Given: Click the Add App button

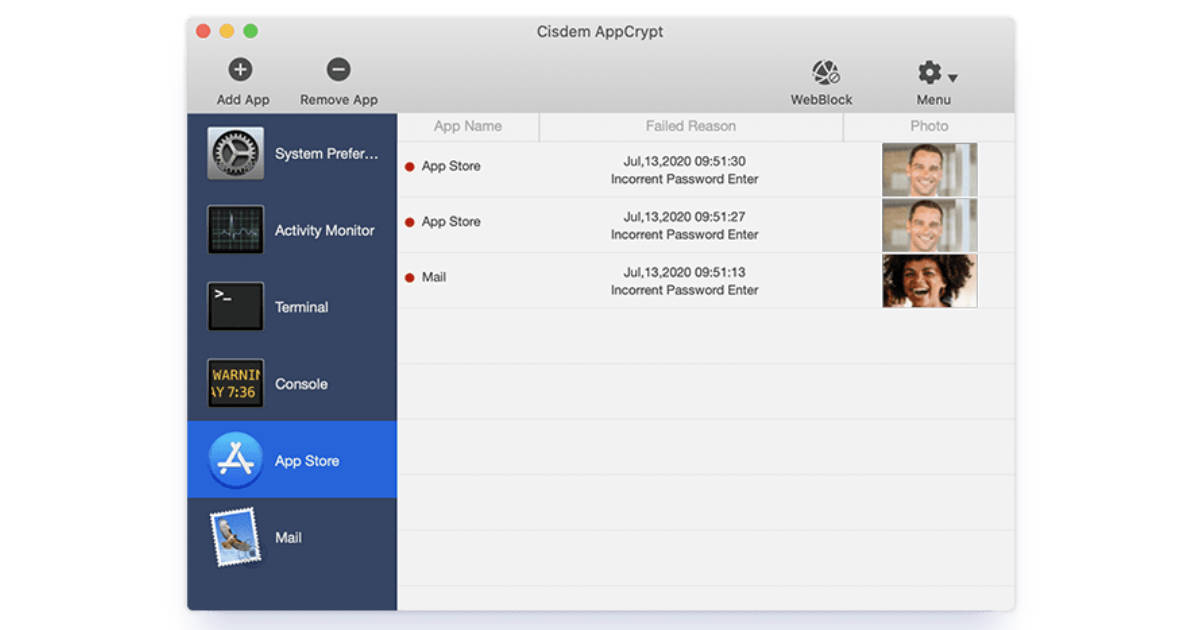Looking at the screenshot, I should pyautogui.click(x=241, y=80).
